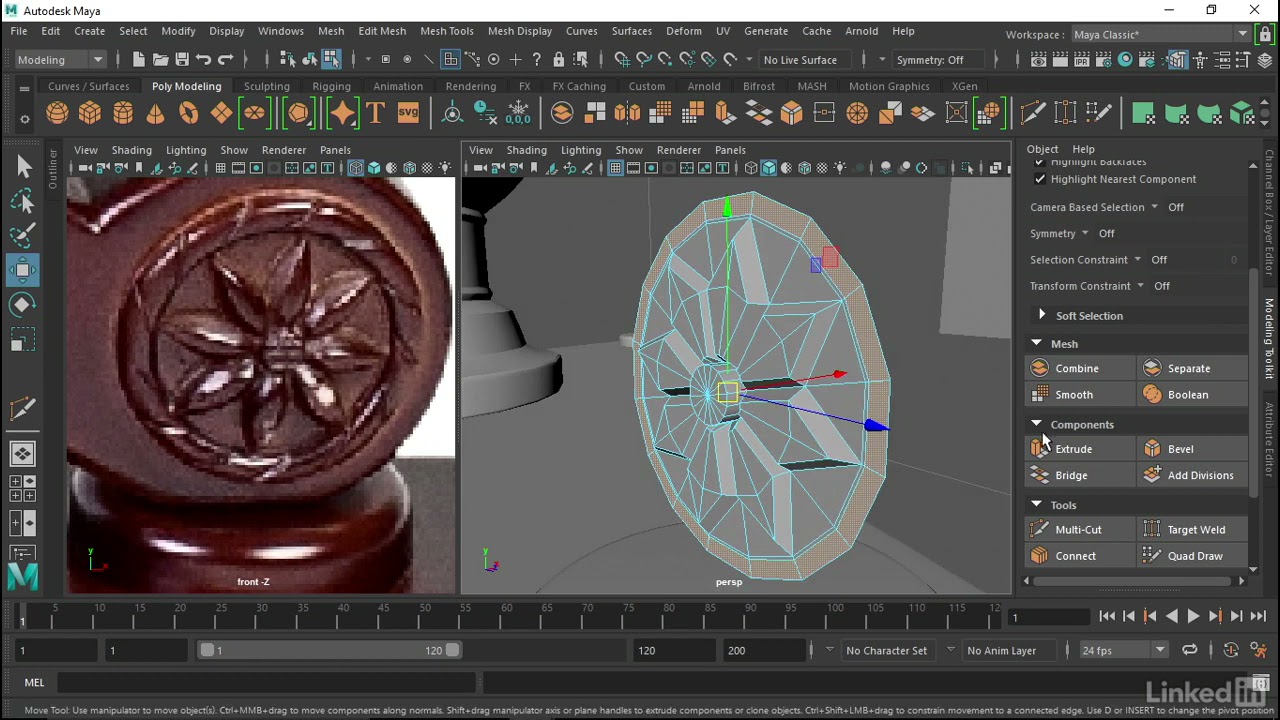The height and width of the screenshot is (720, 1280).
Task: Click frame 60 on the time slider
Action: [x=506, y=615]
